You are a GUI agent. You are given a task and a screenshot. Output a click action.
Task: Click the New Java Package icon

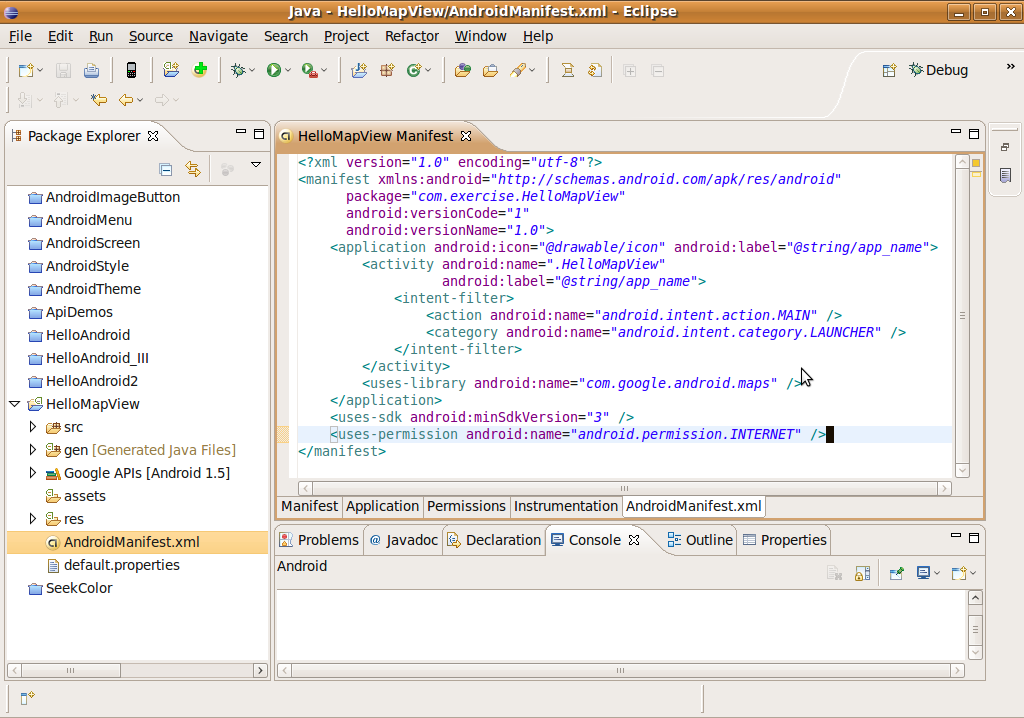387,71
